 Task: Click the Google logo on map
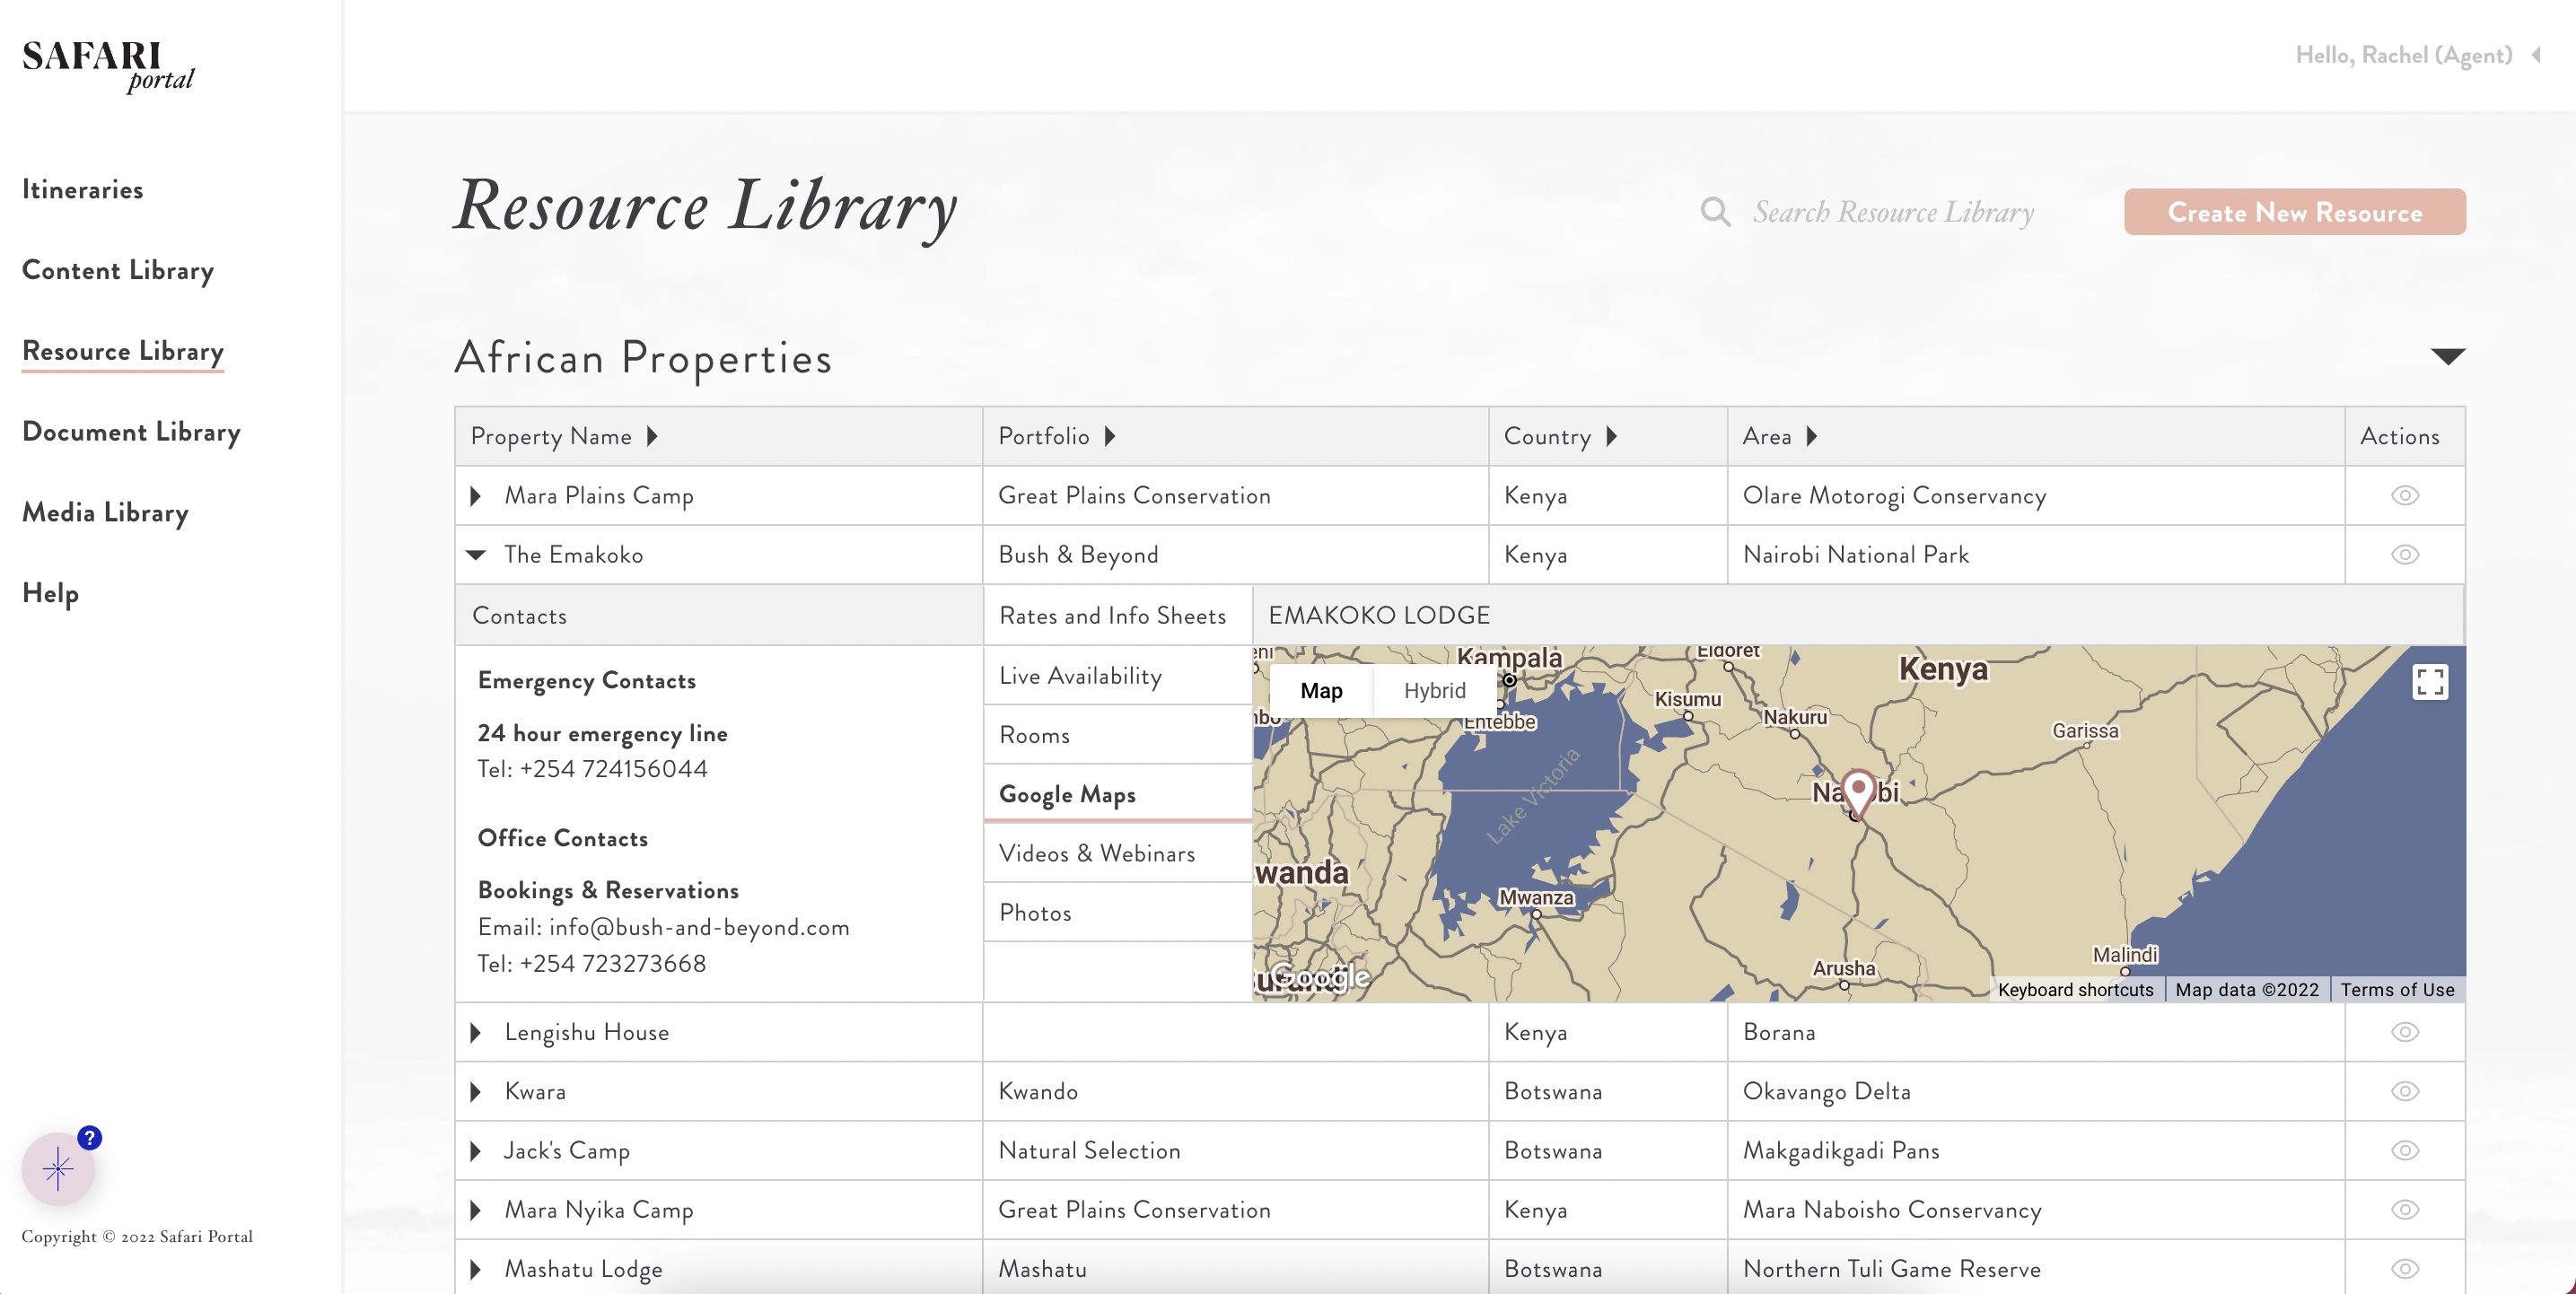click(1320, 976)
